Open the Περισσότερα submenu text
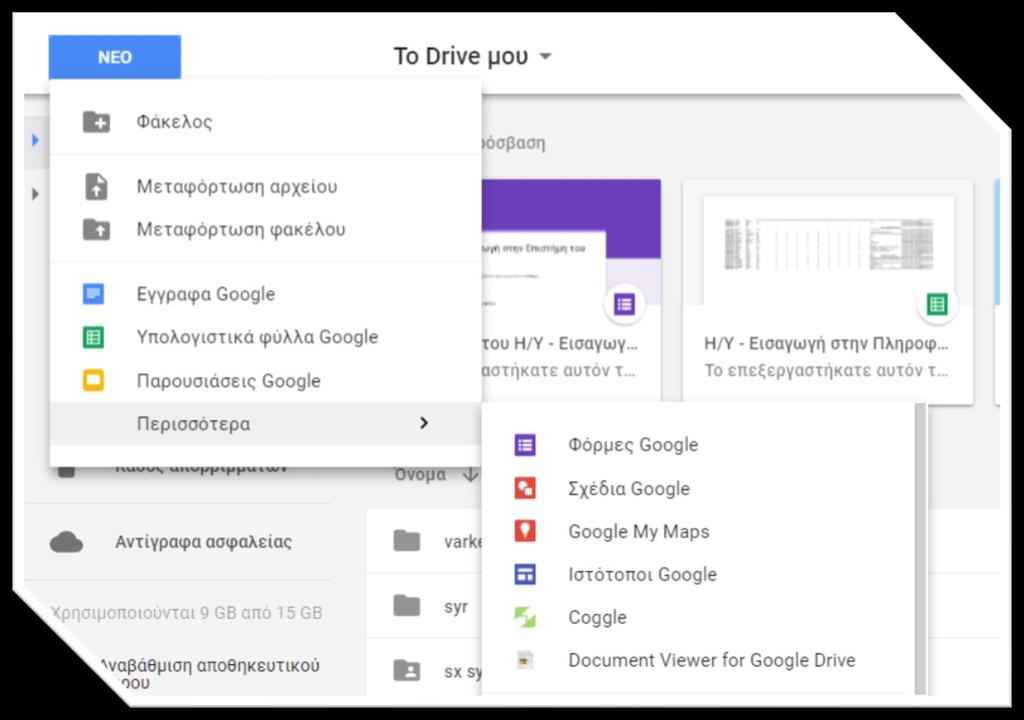Screen dimensions: 1024x720 [193, 423]
